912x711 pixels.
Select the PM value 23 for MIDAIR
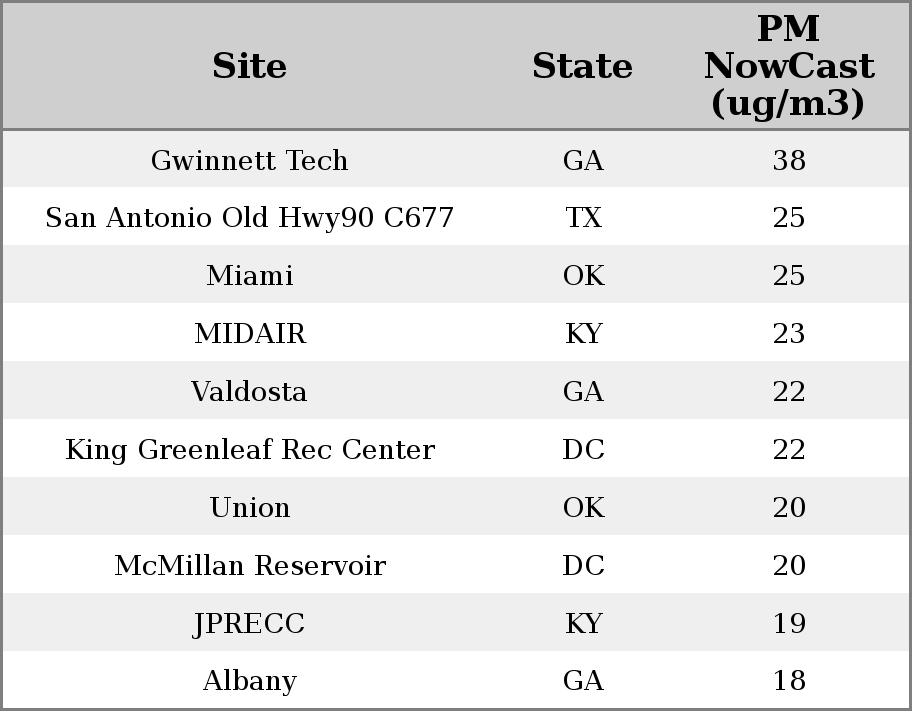pos(788,334)
